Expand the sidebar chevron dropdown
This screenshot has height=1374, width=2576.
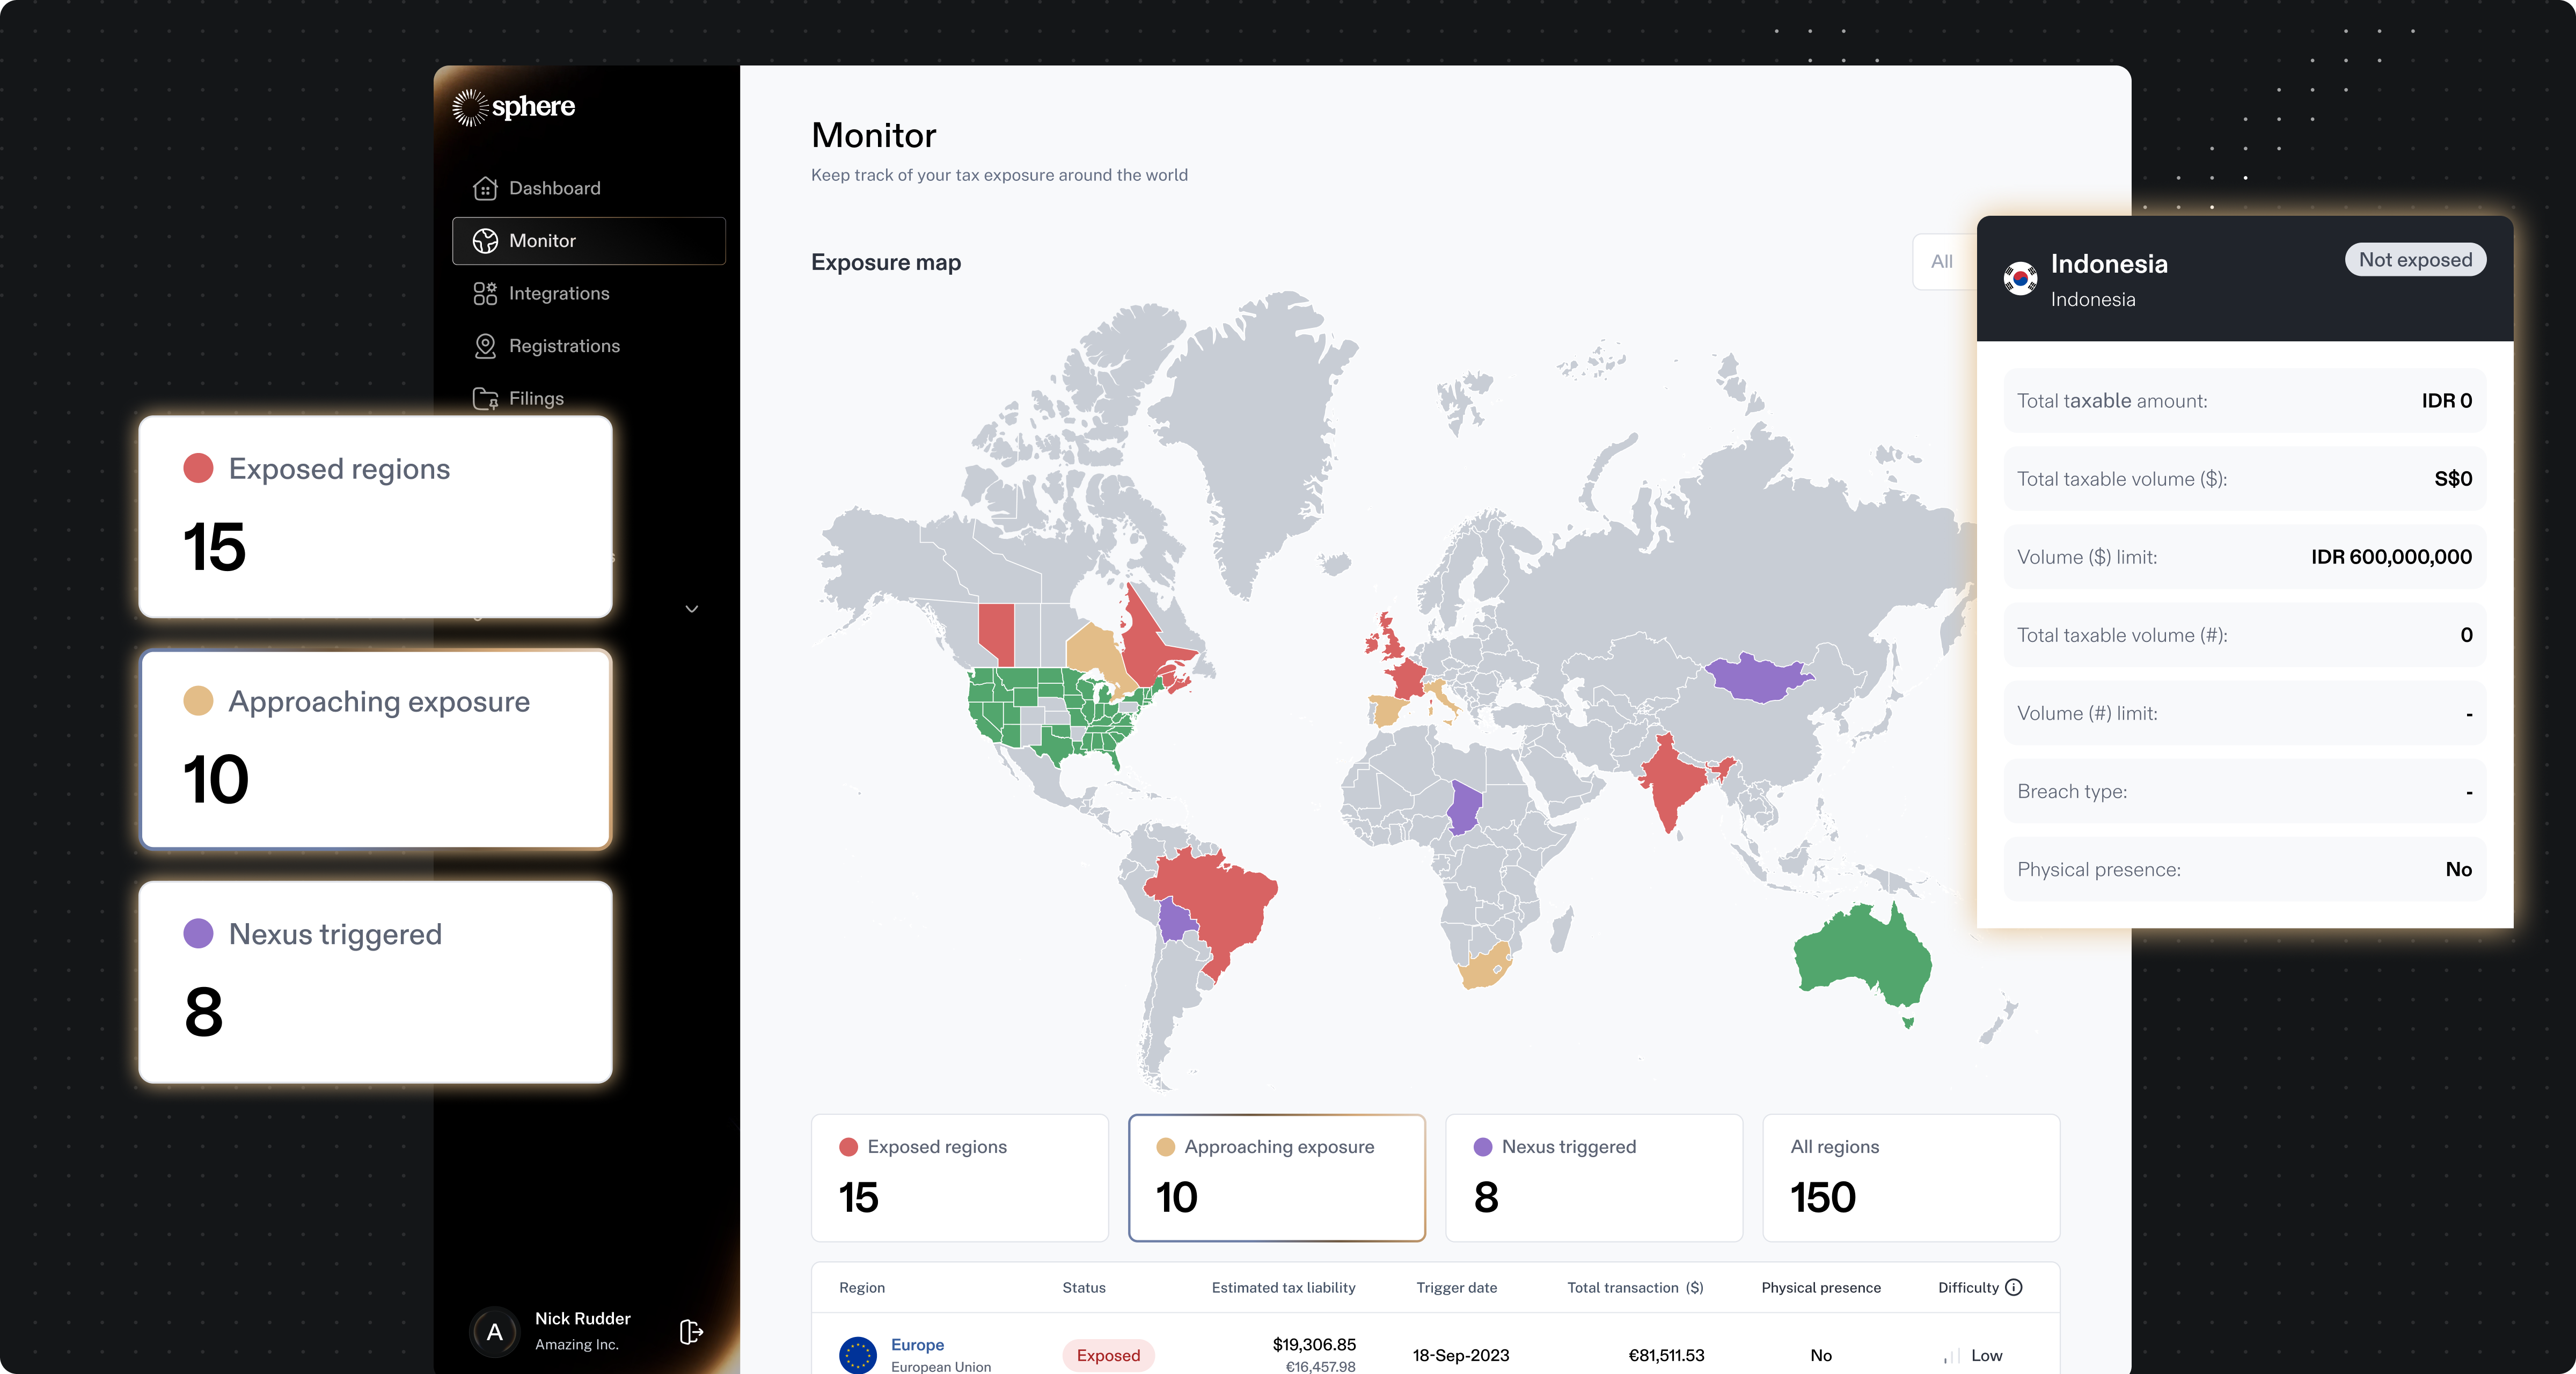(691, 608)
